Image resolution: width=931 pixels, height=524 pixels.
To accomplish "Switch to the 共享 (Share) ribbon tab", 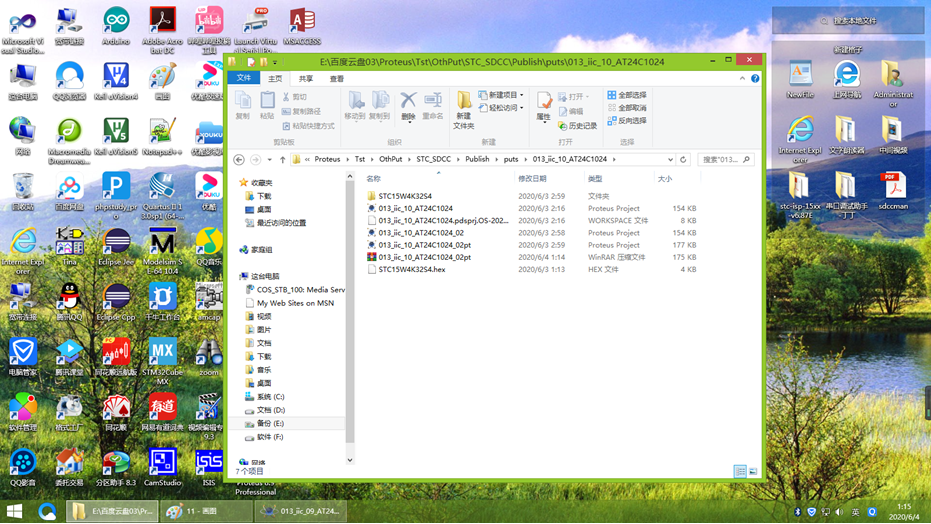I will point(306,78).
